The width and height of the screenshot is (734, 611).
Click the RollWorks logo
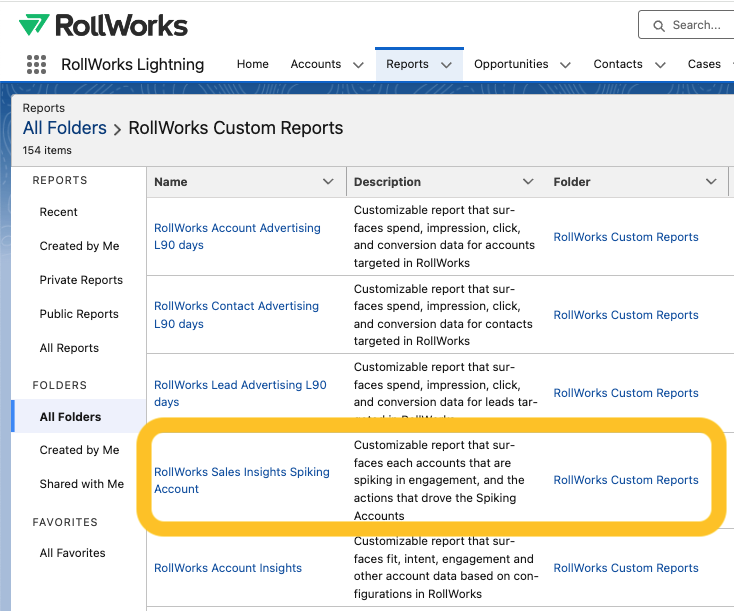tap(103, 25)
